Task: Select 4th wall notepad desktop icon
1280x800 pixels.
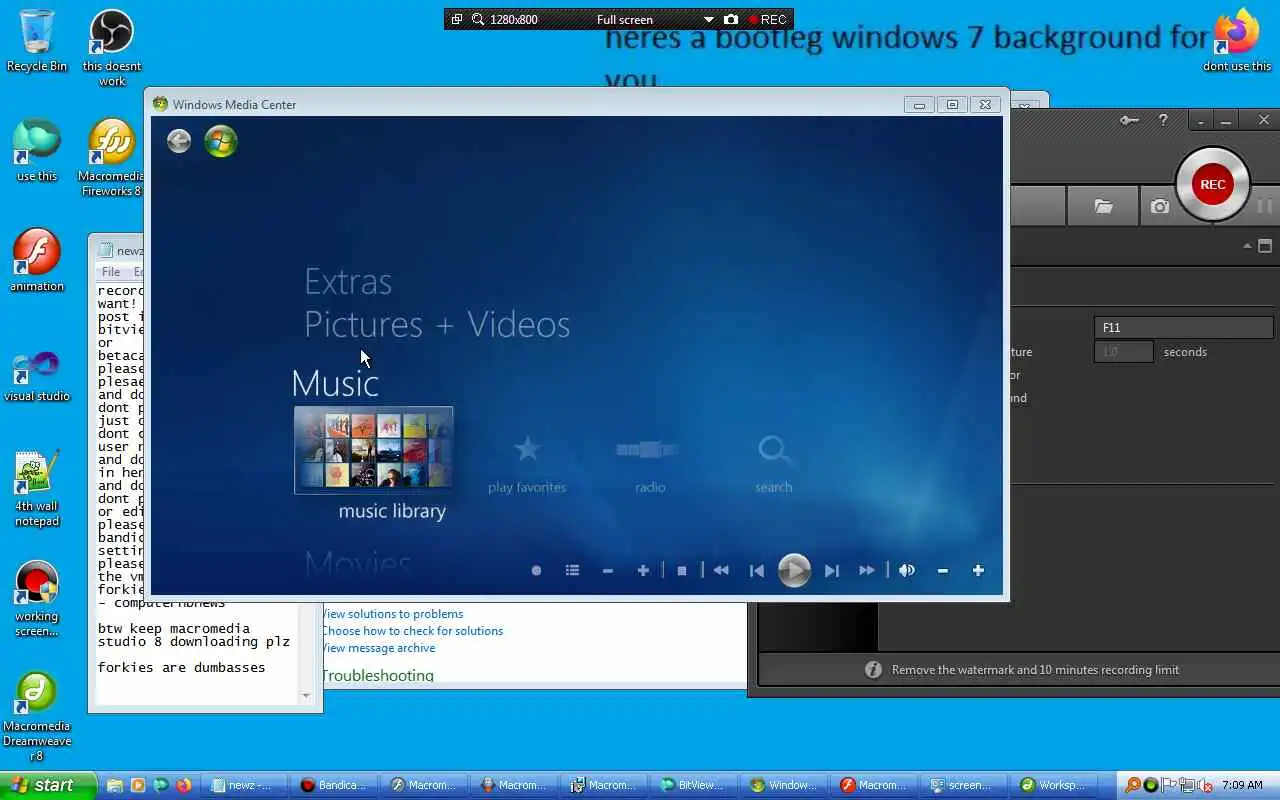Action: point(37,488)
